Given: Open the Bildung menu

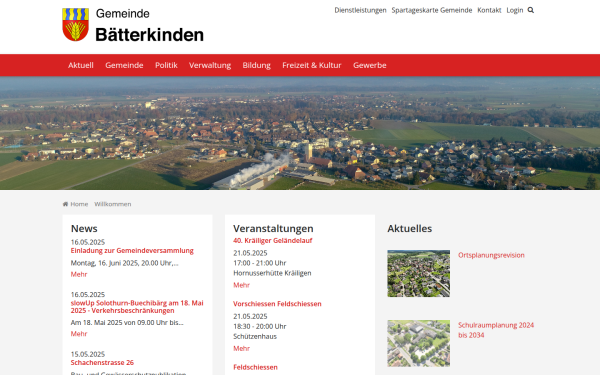Looking at the screenshot, I should tap(256, 65).
